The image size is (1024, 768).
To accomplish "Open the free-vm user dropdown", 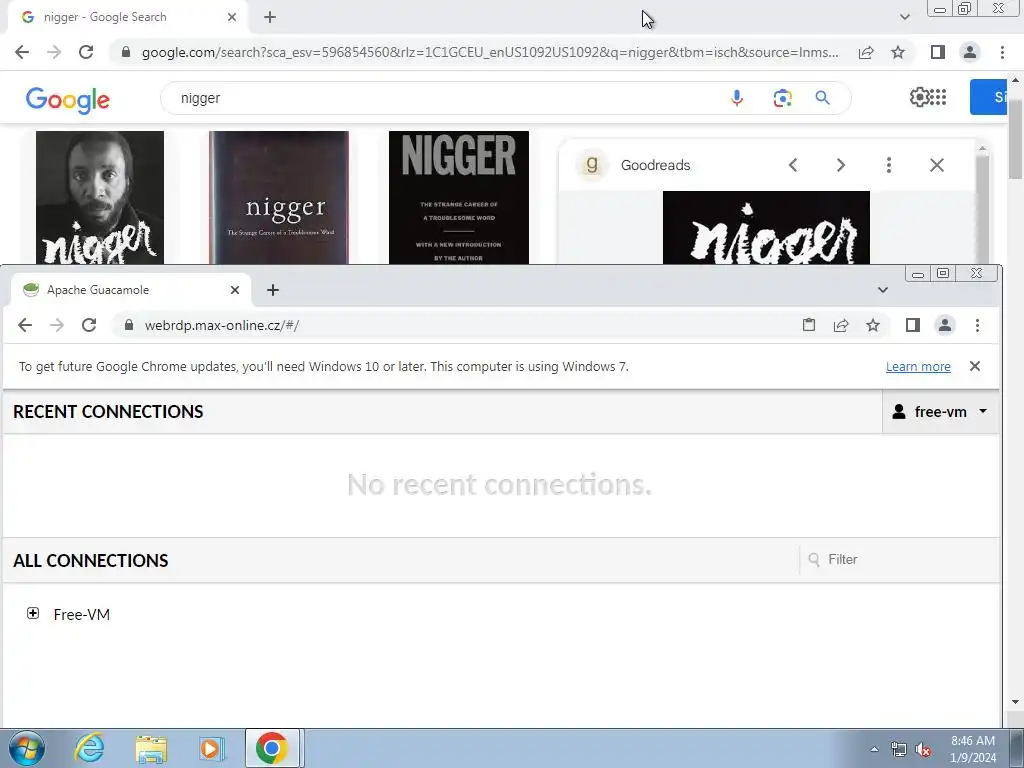I will tap(940, 411).
